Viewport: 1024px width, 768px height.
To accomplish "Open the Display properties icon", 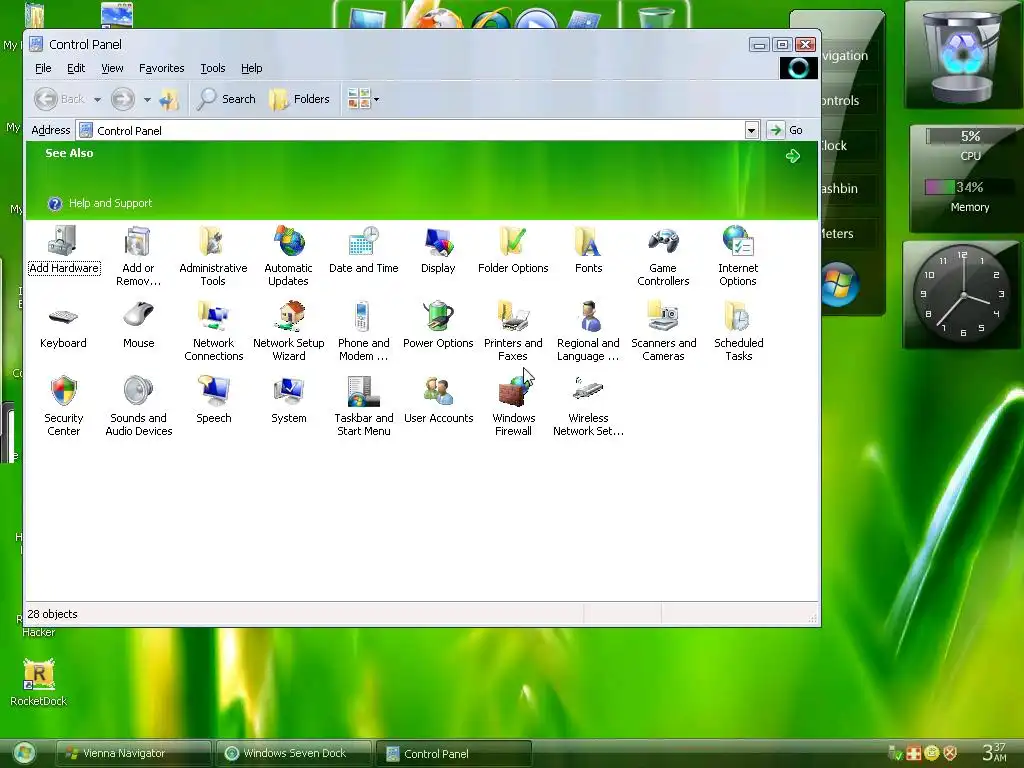I will (x=438, y=249).
